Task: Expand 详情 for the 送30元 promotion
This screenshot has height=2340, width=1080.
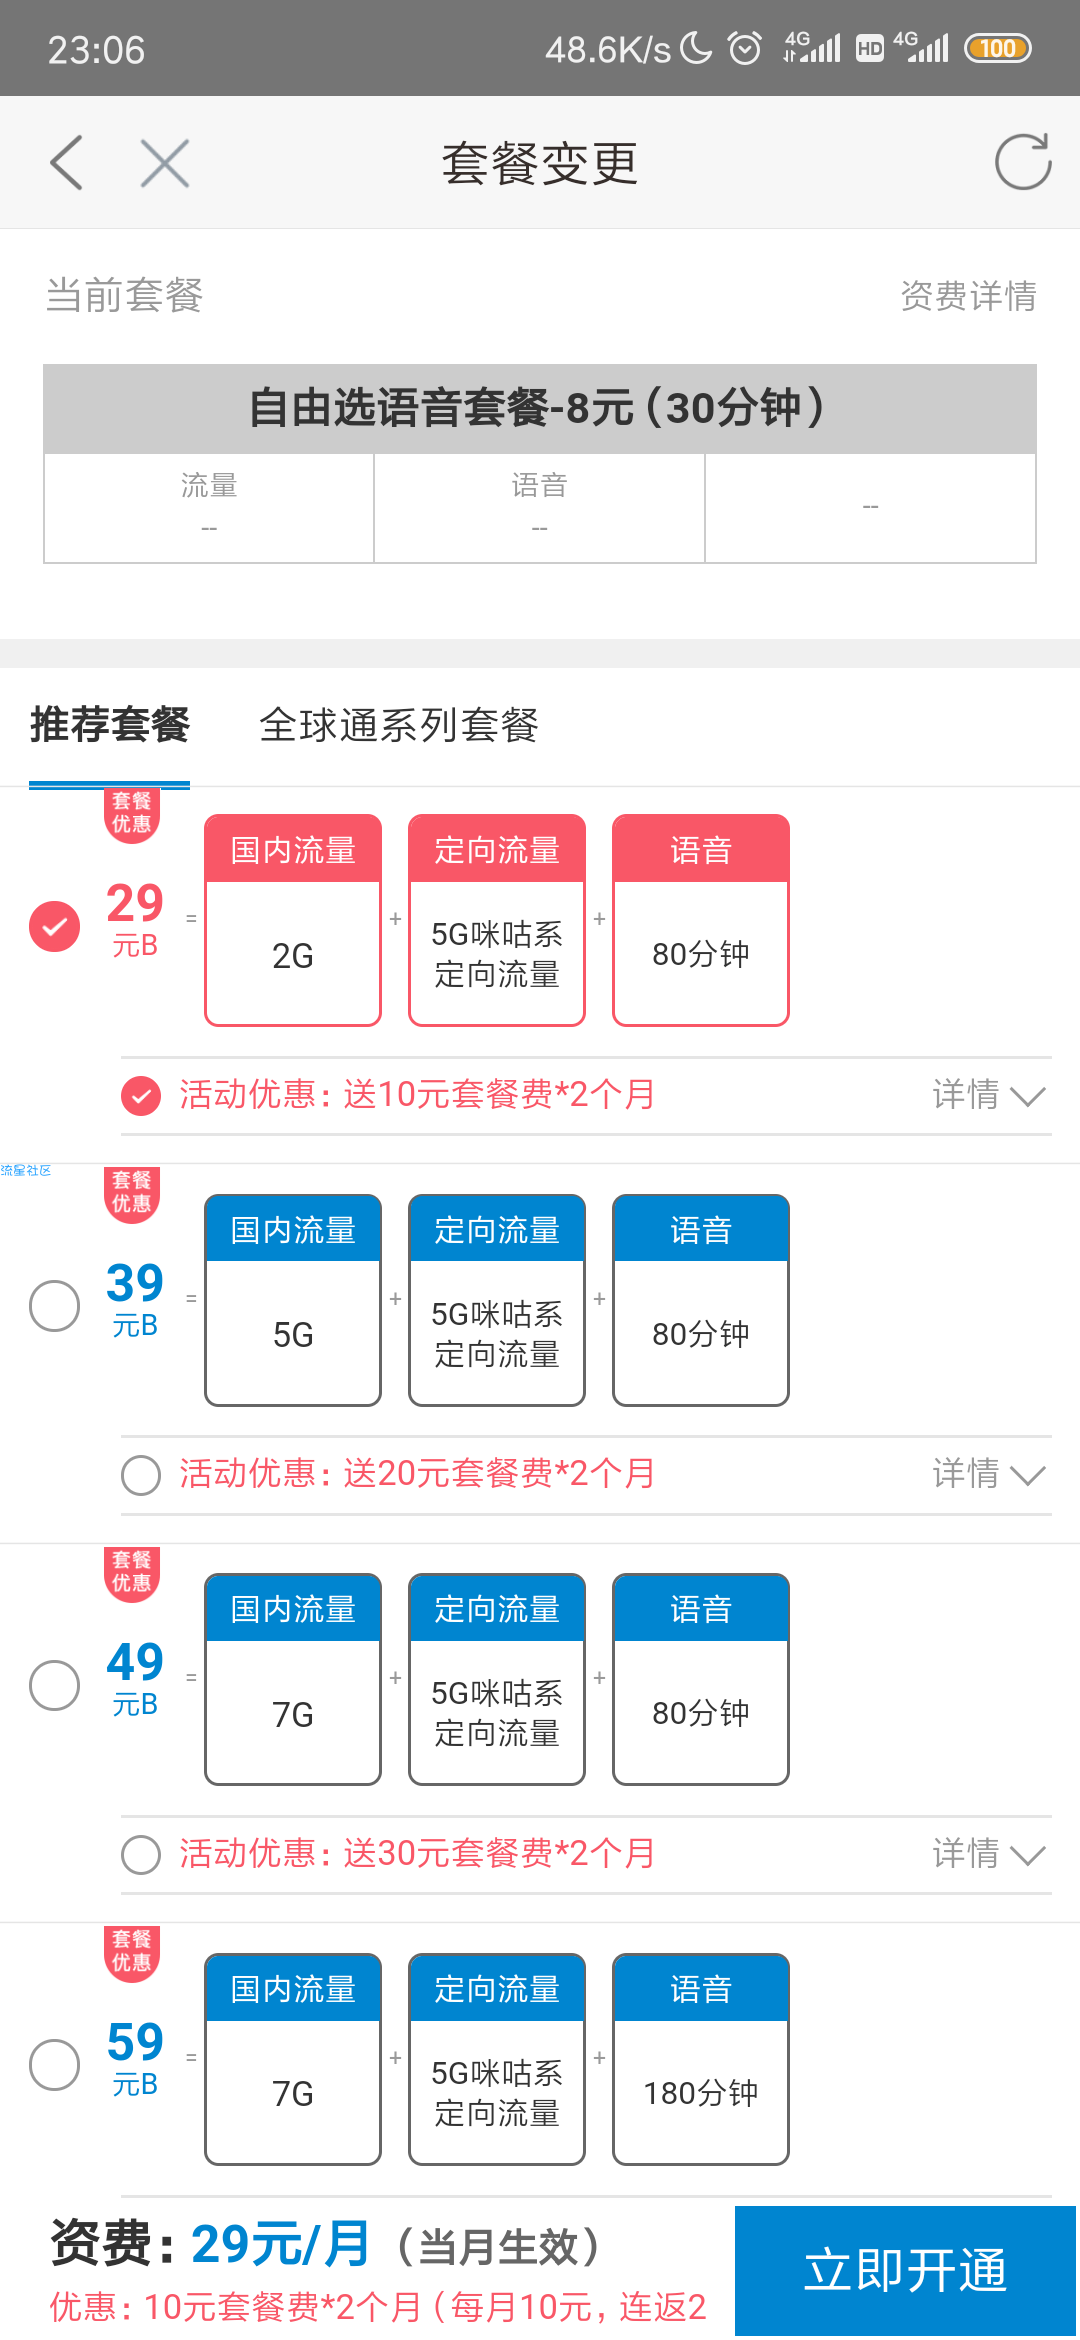Action: pos(989,1854)
